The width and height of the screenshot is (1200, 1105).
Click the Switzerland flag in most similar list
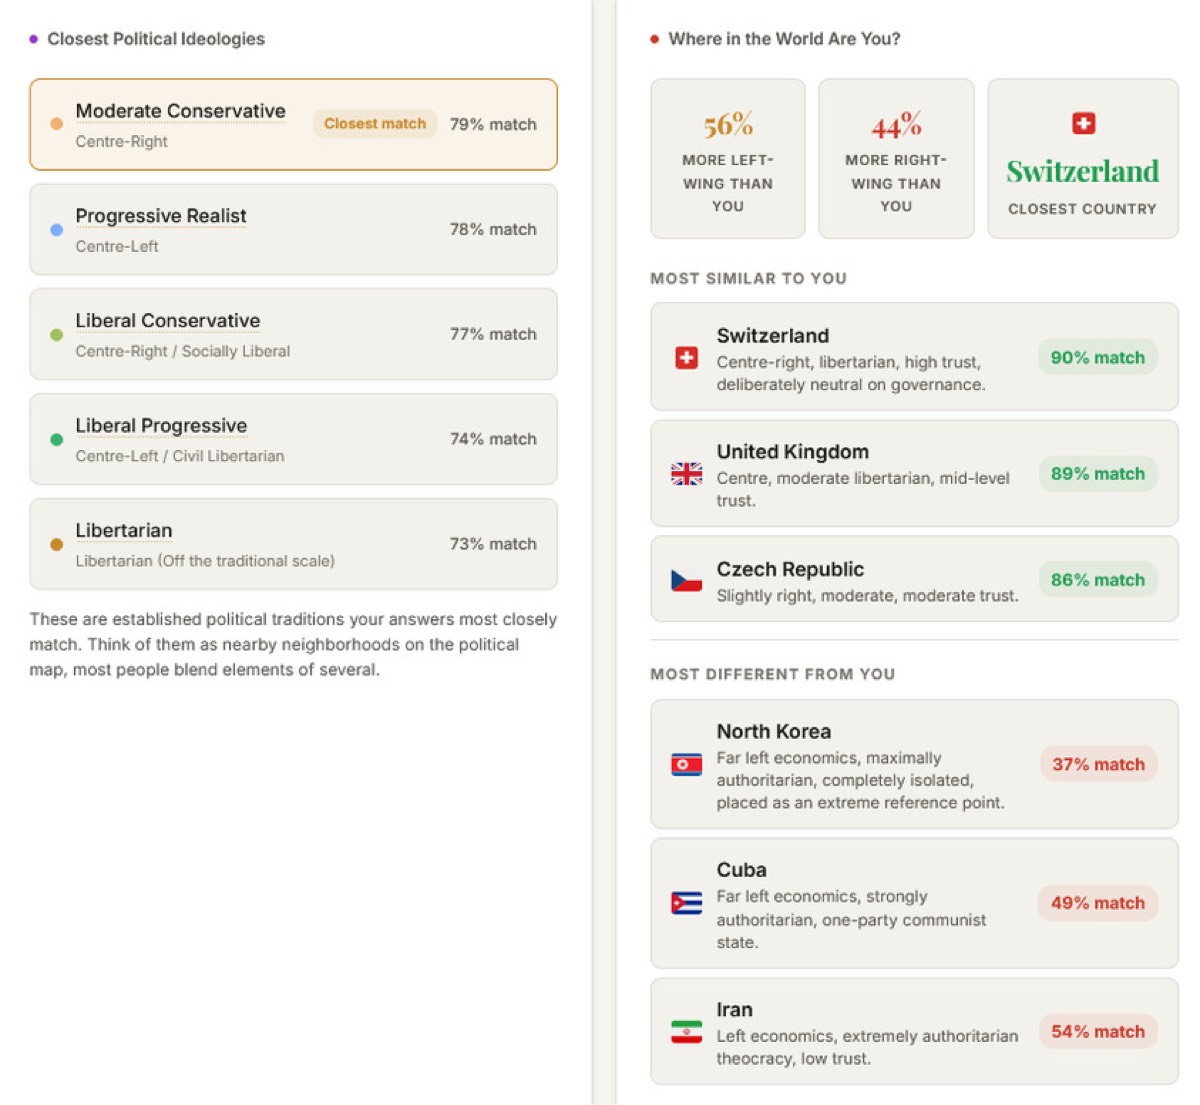click(x=686, y=358)
